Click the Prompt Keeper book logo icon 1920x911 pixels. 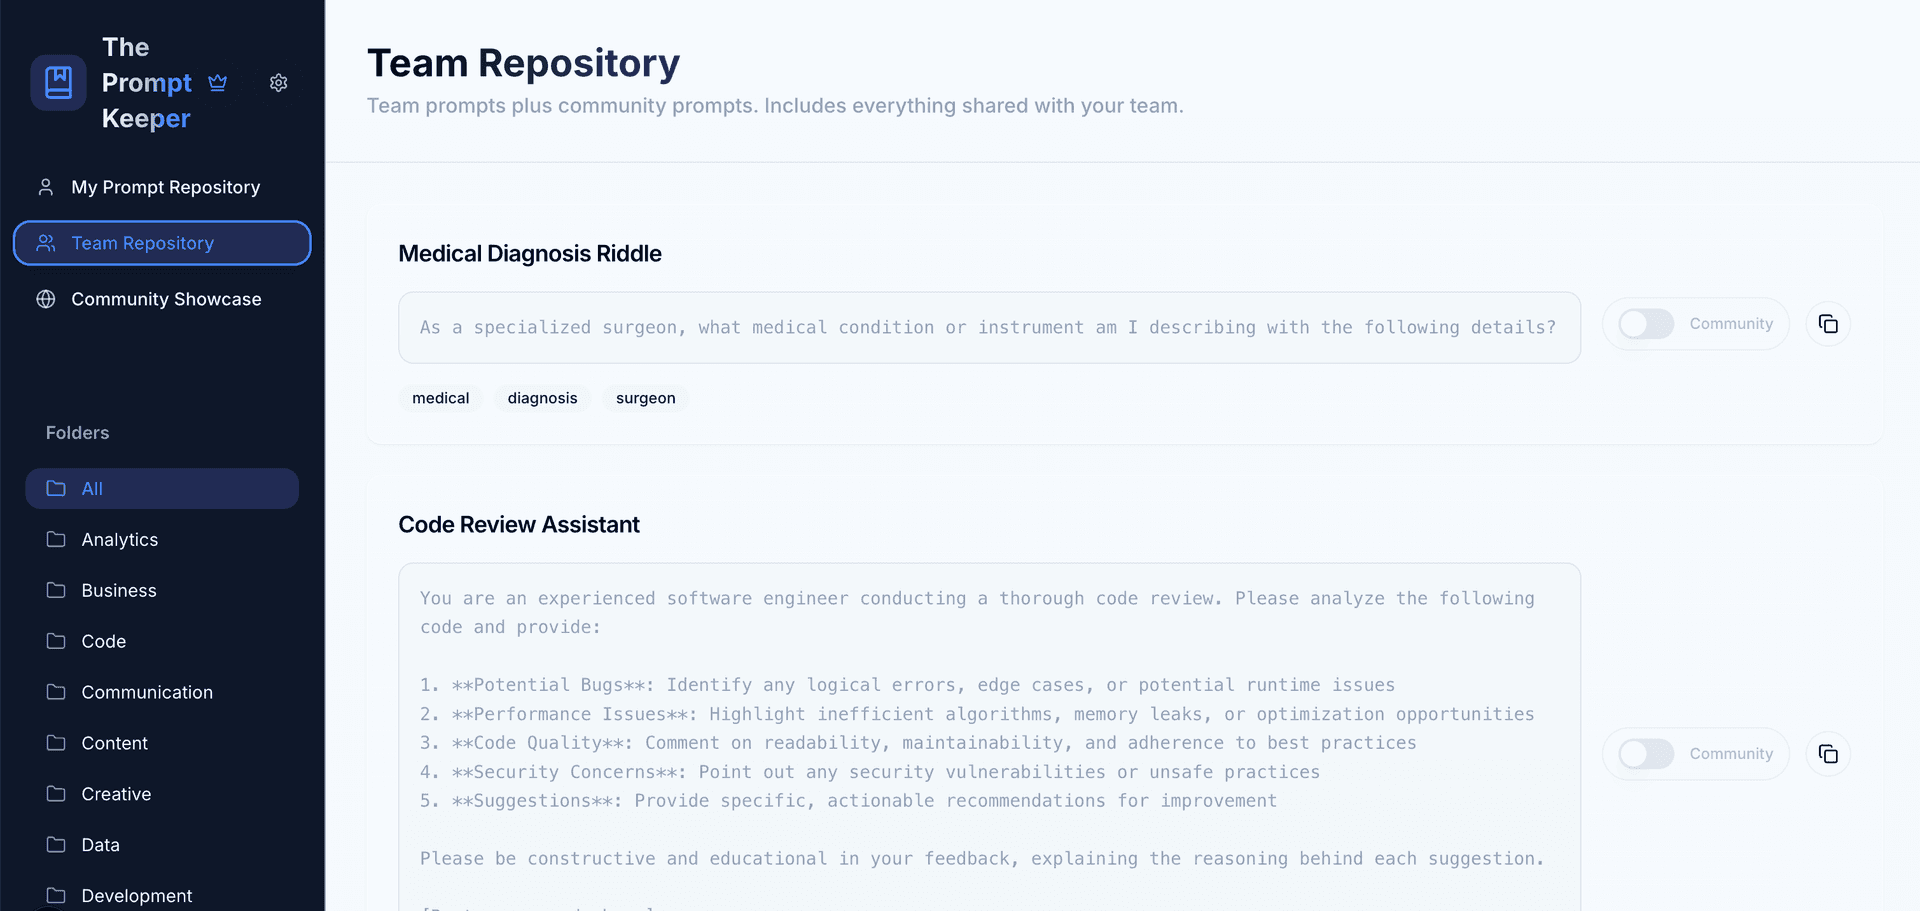coord(57,82)
